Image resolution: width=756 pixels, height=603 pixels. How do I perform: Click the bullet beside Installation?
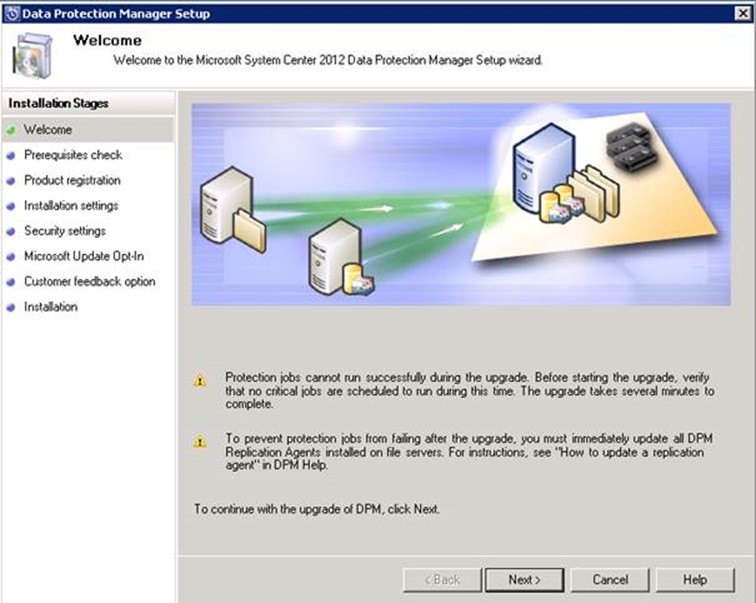(11, 308)
